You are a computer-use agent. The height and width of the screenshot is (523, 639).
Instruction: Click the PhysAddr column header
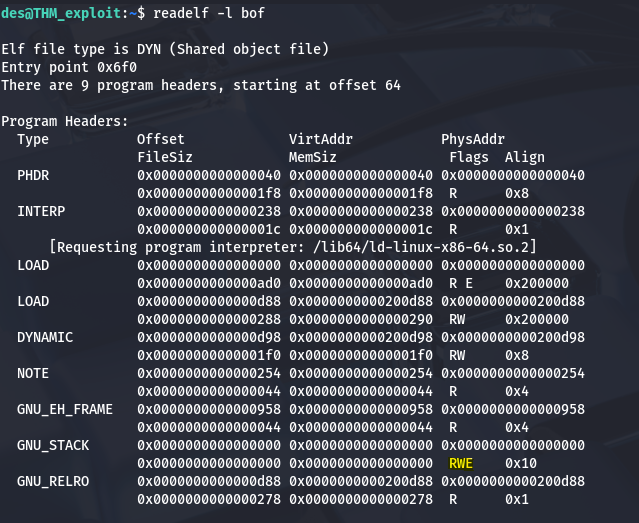tap(473, 139)
